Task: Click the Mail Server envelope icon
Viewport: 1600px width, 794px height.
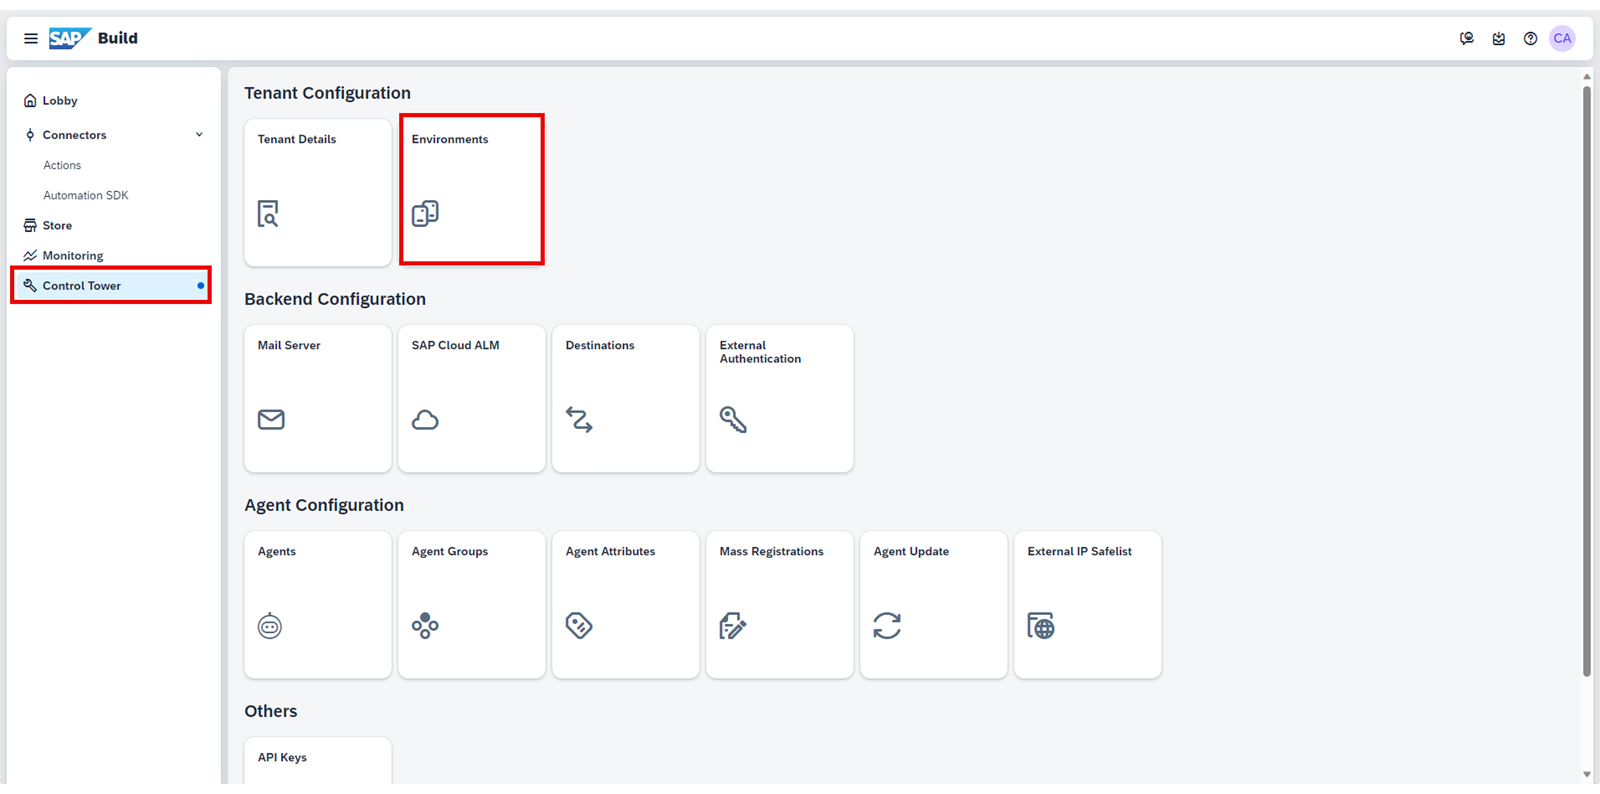Action: tap(271, 419)
